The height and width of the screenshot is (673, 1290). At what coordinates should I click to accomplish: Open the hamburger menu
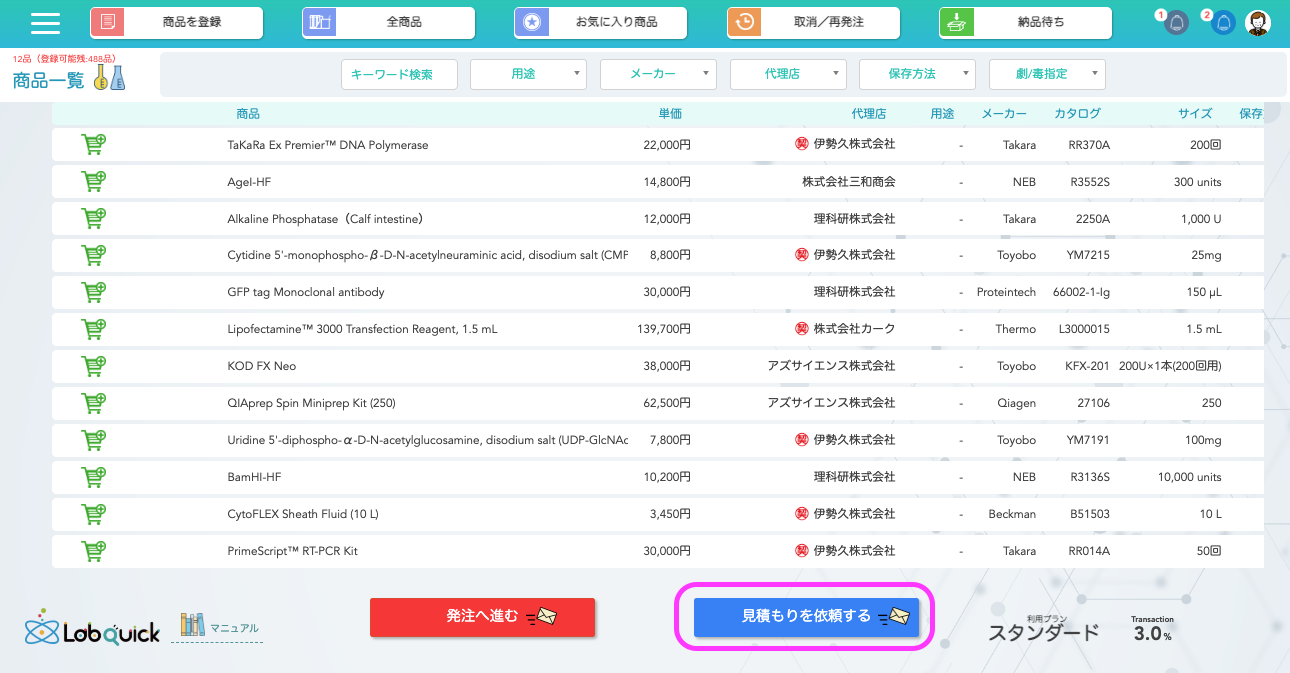(x=46, y=23)
